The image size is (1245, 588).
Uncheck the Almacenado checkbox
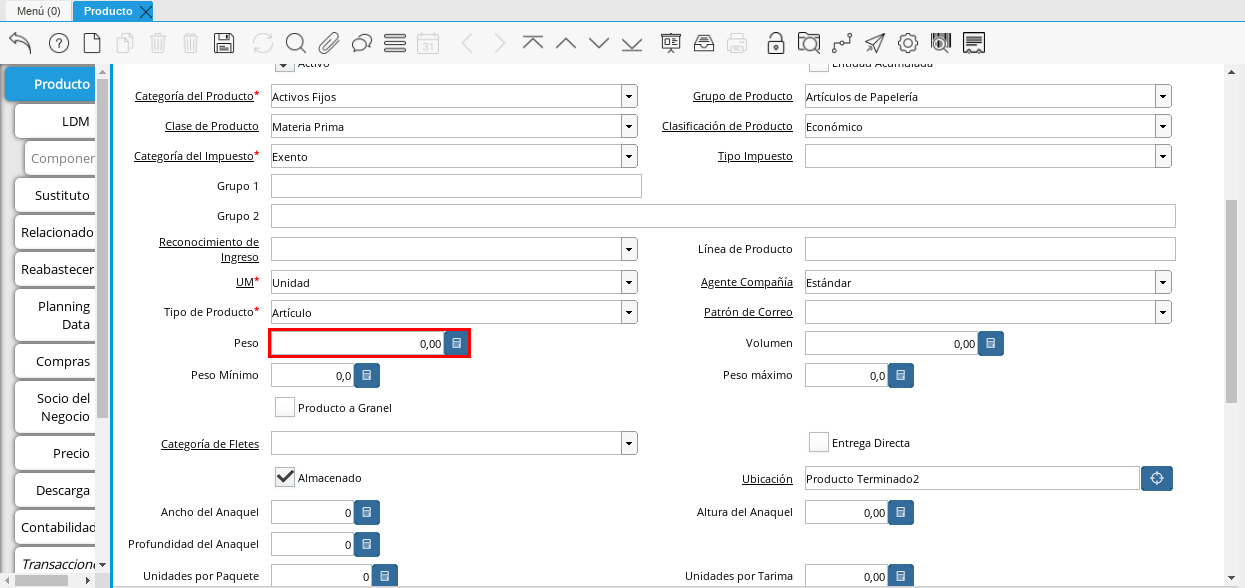click(285, 477)
